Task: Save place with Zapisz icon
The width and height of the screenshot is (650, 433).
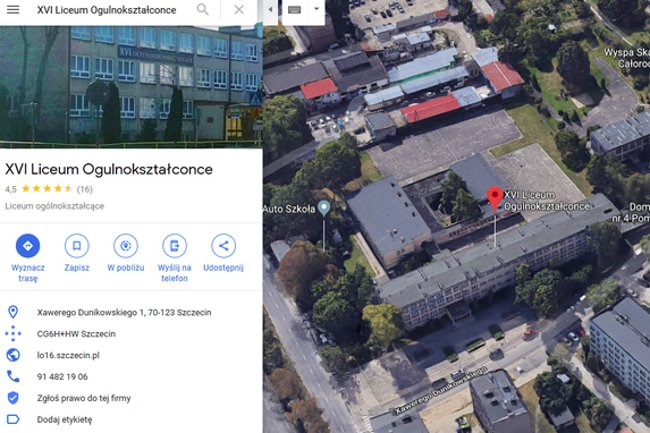Action: tap(77, 246)
